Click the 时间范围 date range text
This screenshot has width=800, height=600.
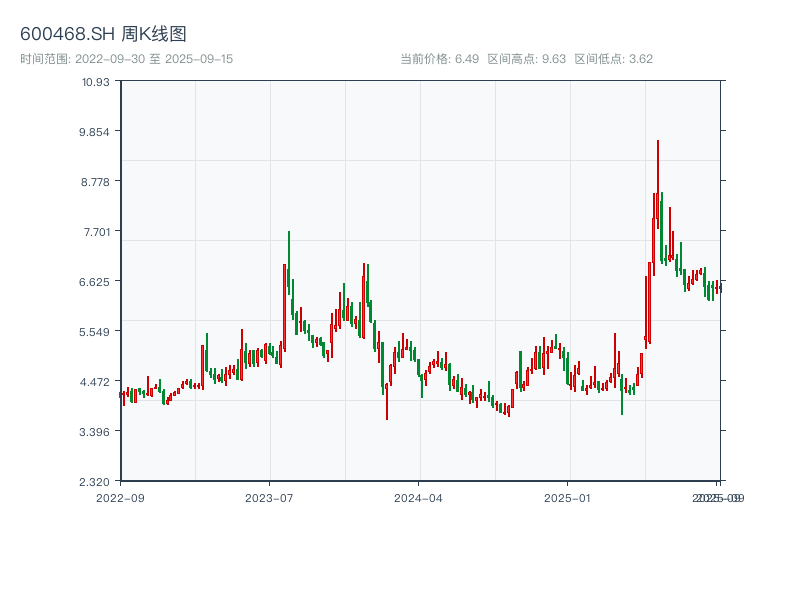coord(127,59)
